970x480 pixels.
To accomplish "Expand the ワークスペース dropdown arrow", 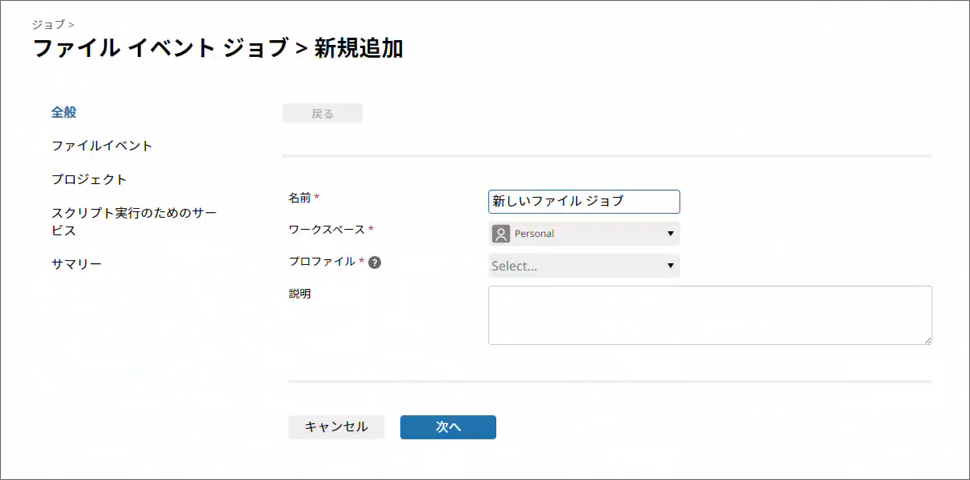I will [670, 234].
